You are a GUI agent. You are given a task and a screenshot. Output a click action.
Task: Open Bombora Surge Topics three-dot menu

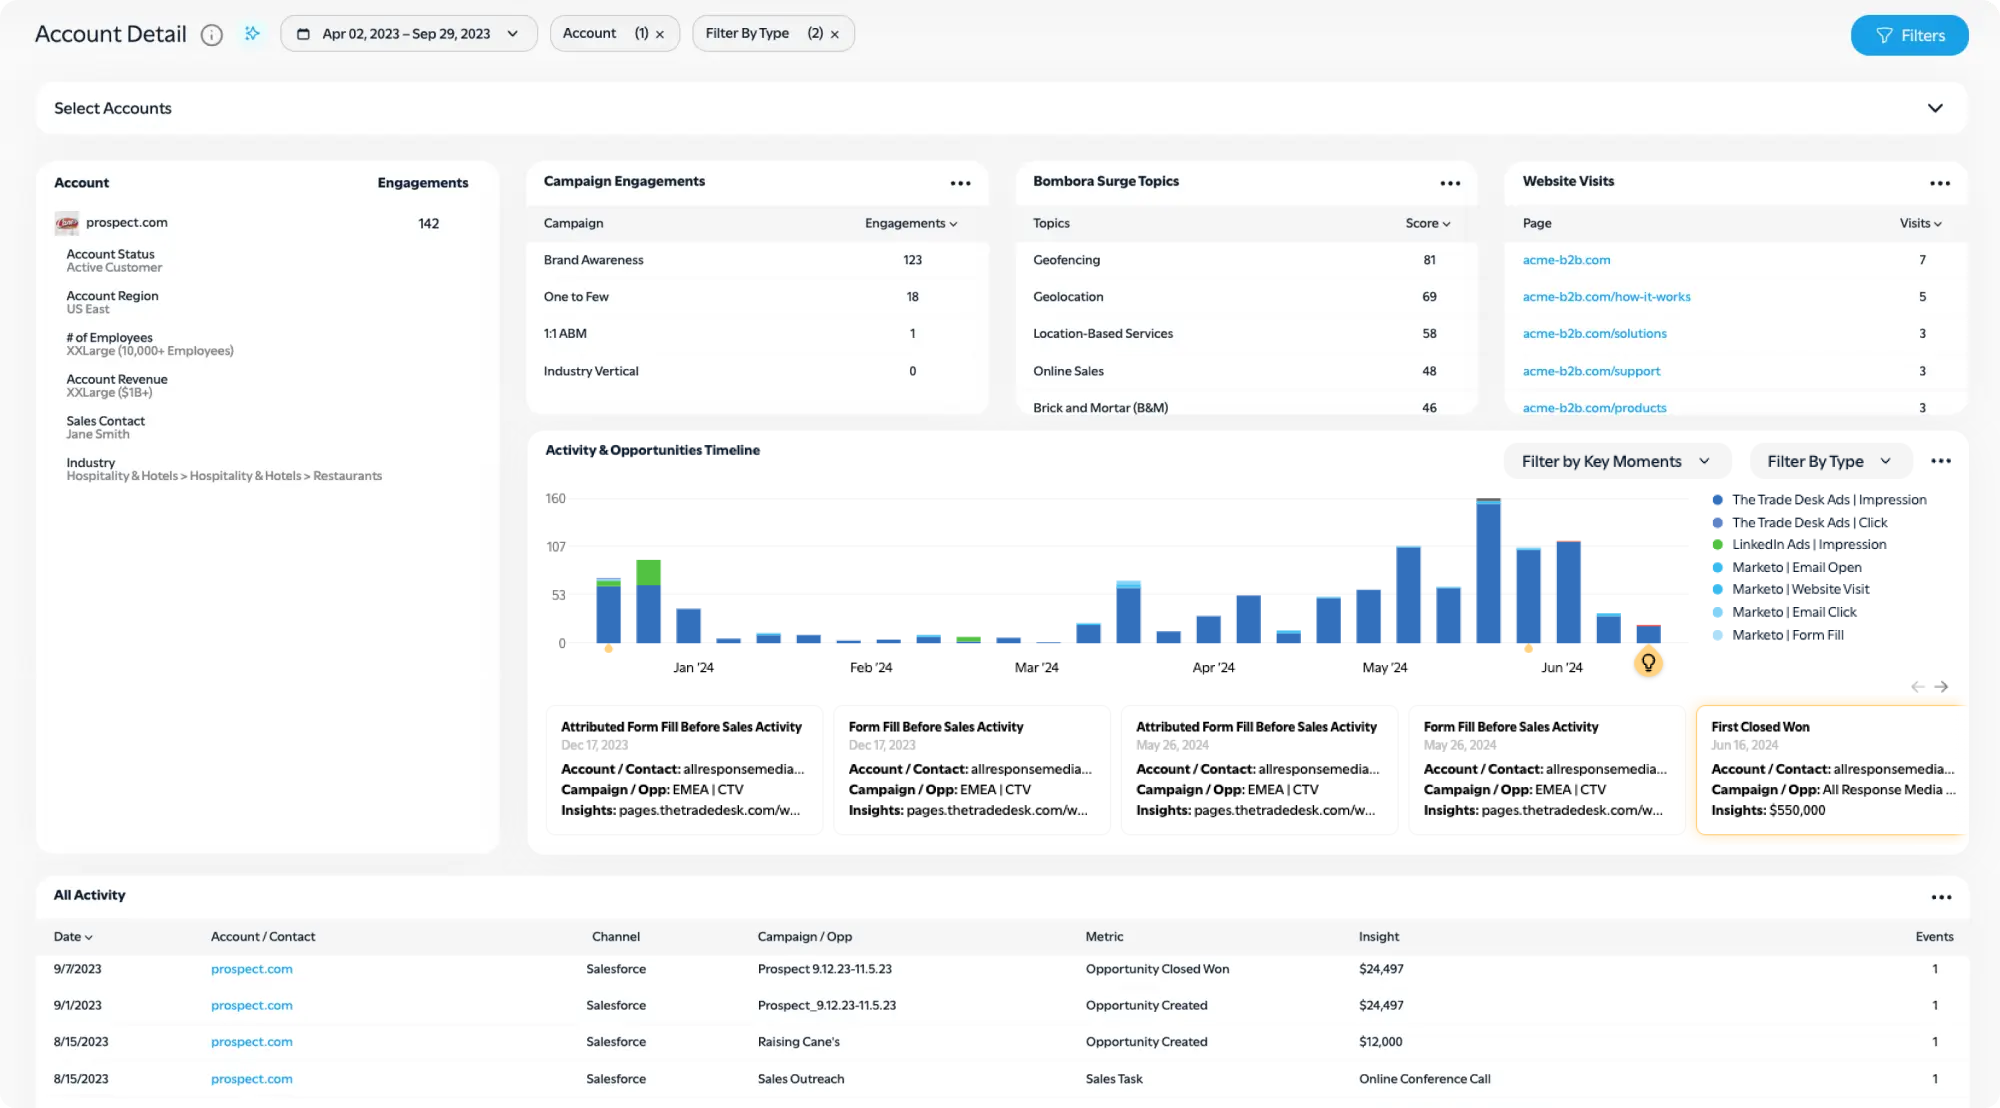click(x=1450, y=183)
